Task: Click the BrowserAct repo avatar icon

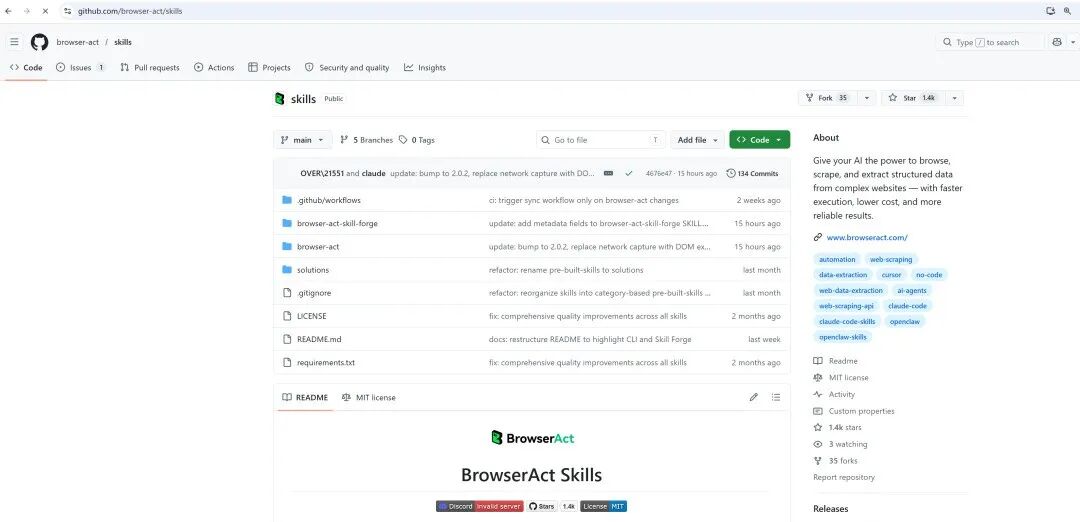Action: click(x=280, y=98)
